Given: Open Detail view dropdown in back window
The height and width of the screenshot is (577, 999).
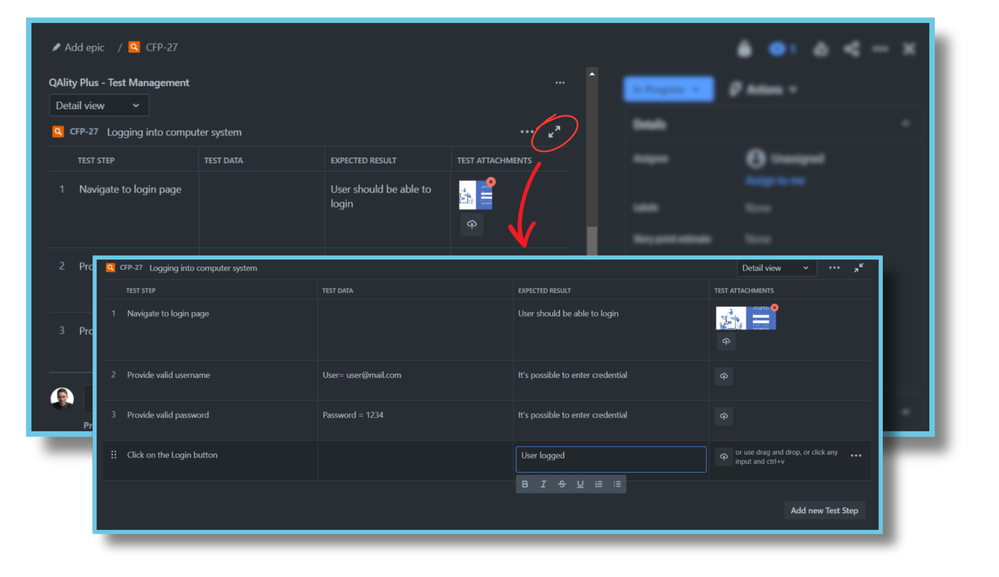Looking at the screenshot, I should click(99, 106).
